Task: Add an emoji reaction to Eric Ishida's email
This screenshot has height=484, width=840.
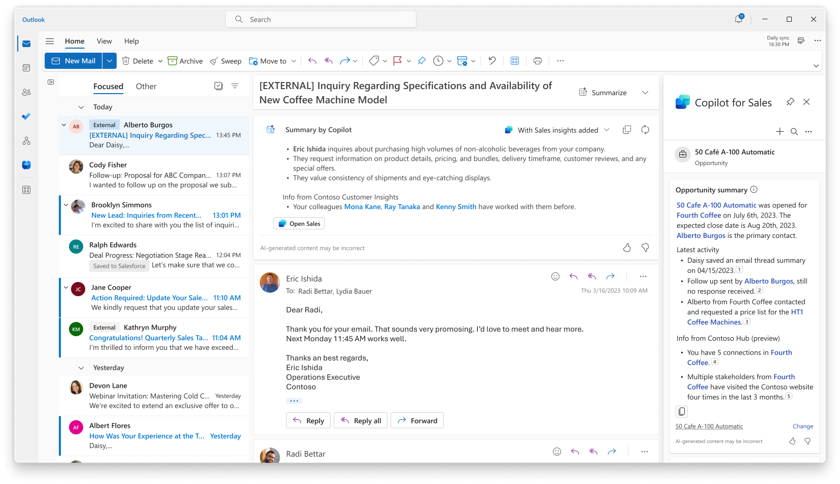Action: pyautogui.click(x=556, y=277)
